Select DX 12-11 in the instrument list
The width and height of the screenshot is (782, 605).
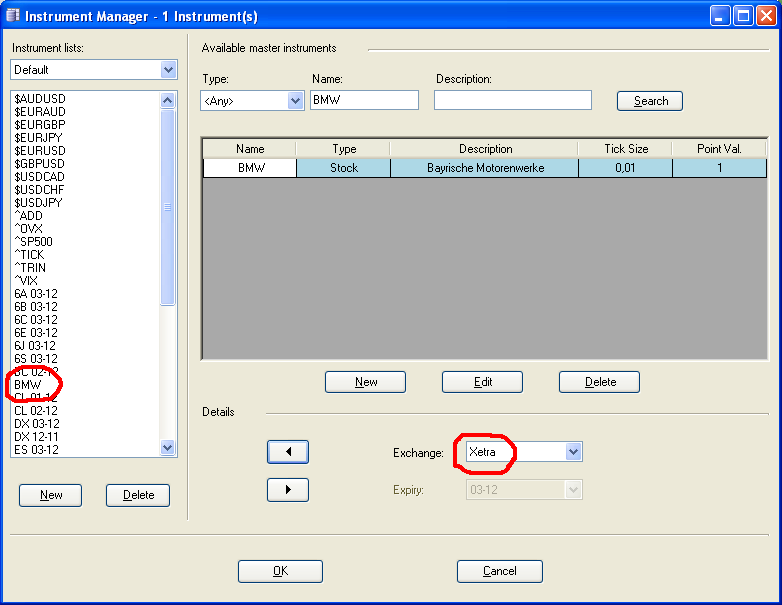[36, 436]
